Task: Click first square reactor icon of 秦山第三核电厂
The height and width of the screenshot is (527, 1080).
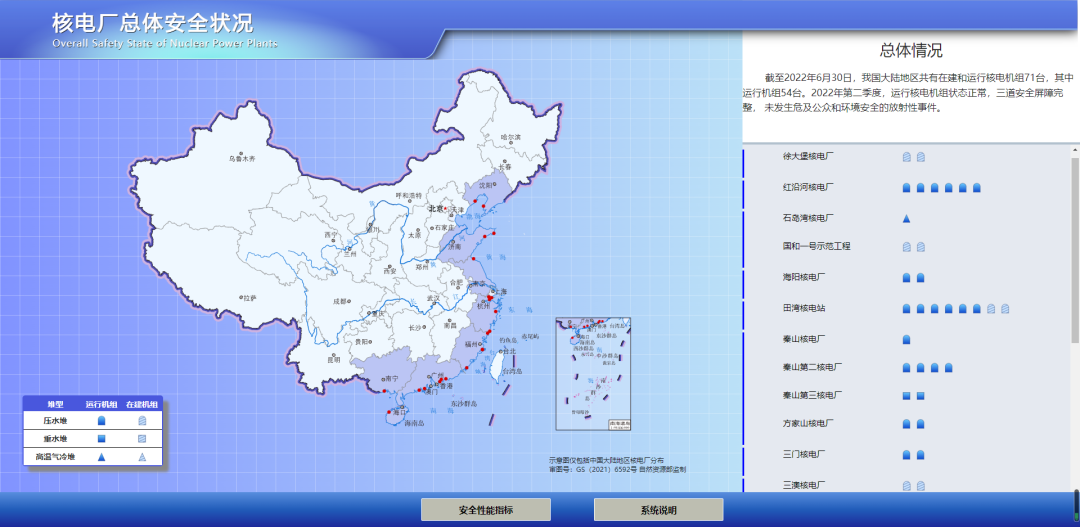Action: (x=906, y=396)
